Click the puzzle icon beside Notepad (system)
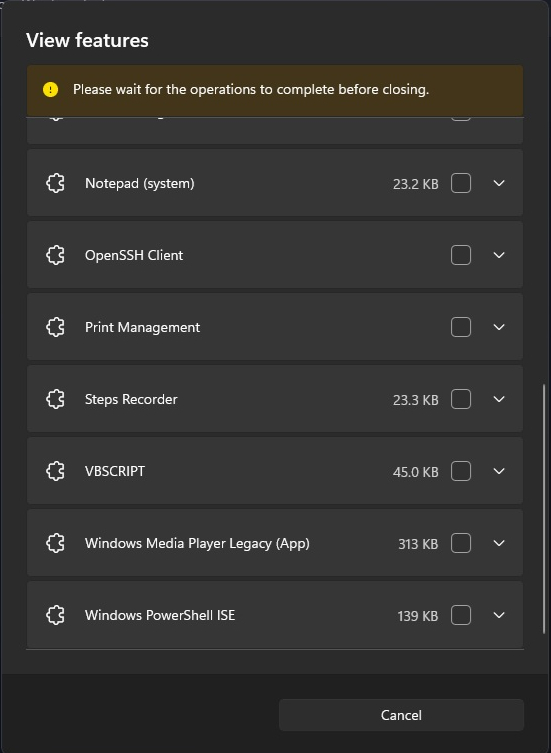Image resolution: width=551 pixels, height=753 pixels. 55,183
